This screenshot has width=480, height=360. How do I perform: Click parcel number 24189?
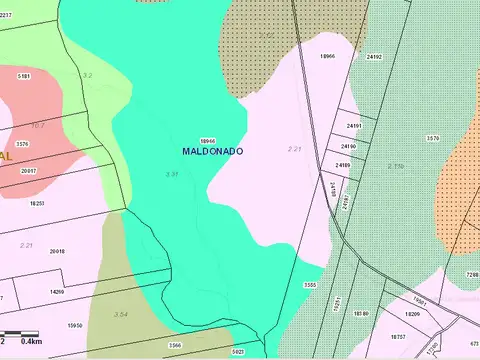pyautogui.click(x=343, y=165)
